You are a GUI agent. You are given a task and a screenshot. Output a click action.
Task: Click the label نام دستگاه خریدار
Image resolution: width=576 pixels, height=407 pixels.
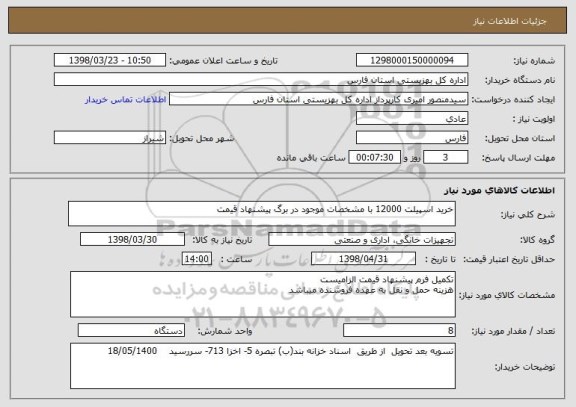521,80
